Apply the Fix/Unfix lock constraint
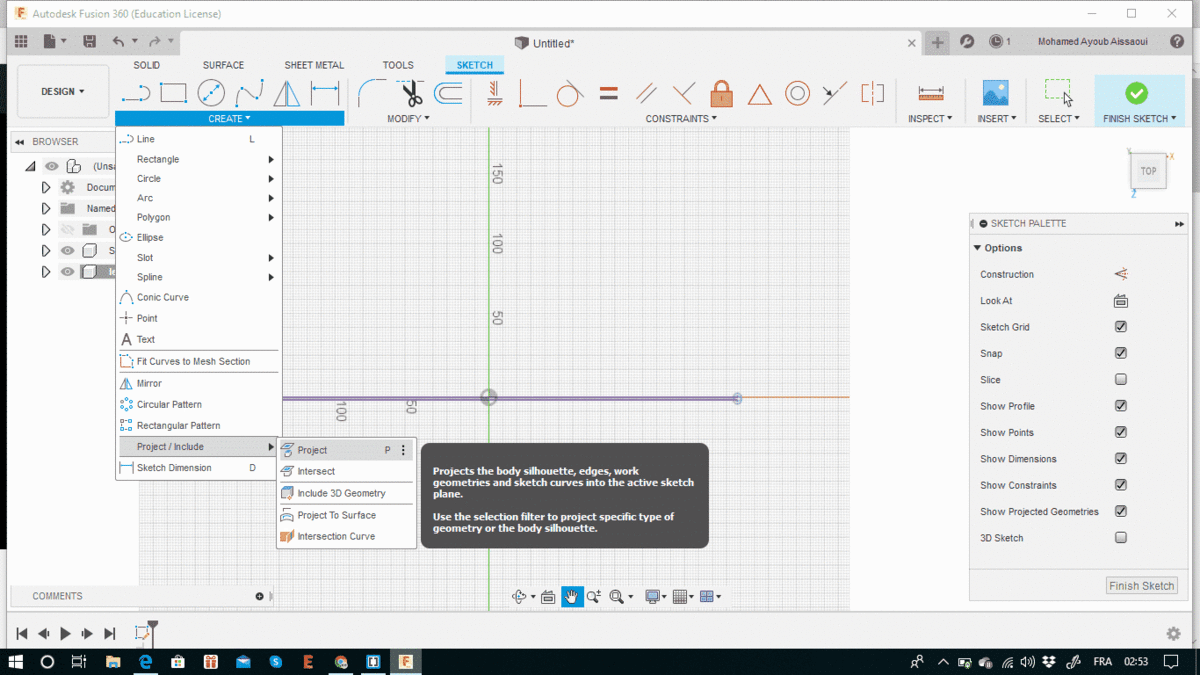The width and height of the screenshot is (1200, 675). point(721,94)
